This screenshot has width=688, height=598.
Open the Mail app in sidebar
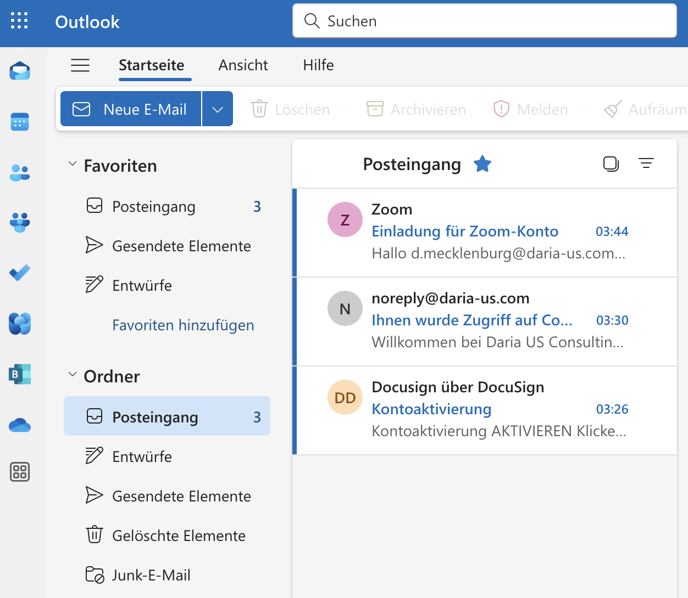point(20,71)
